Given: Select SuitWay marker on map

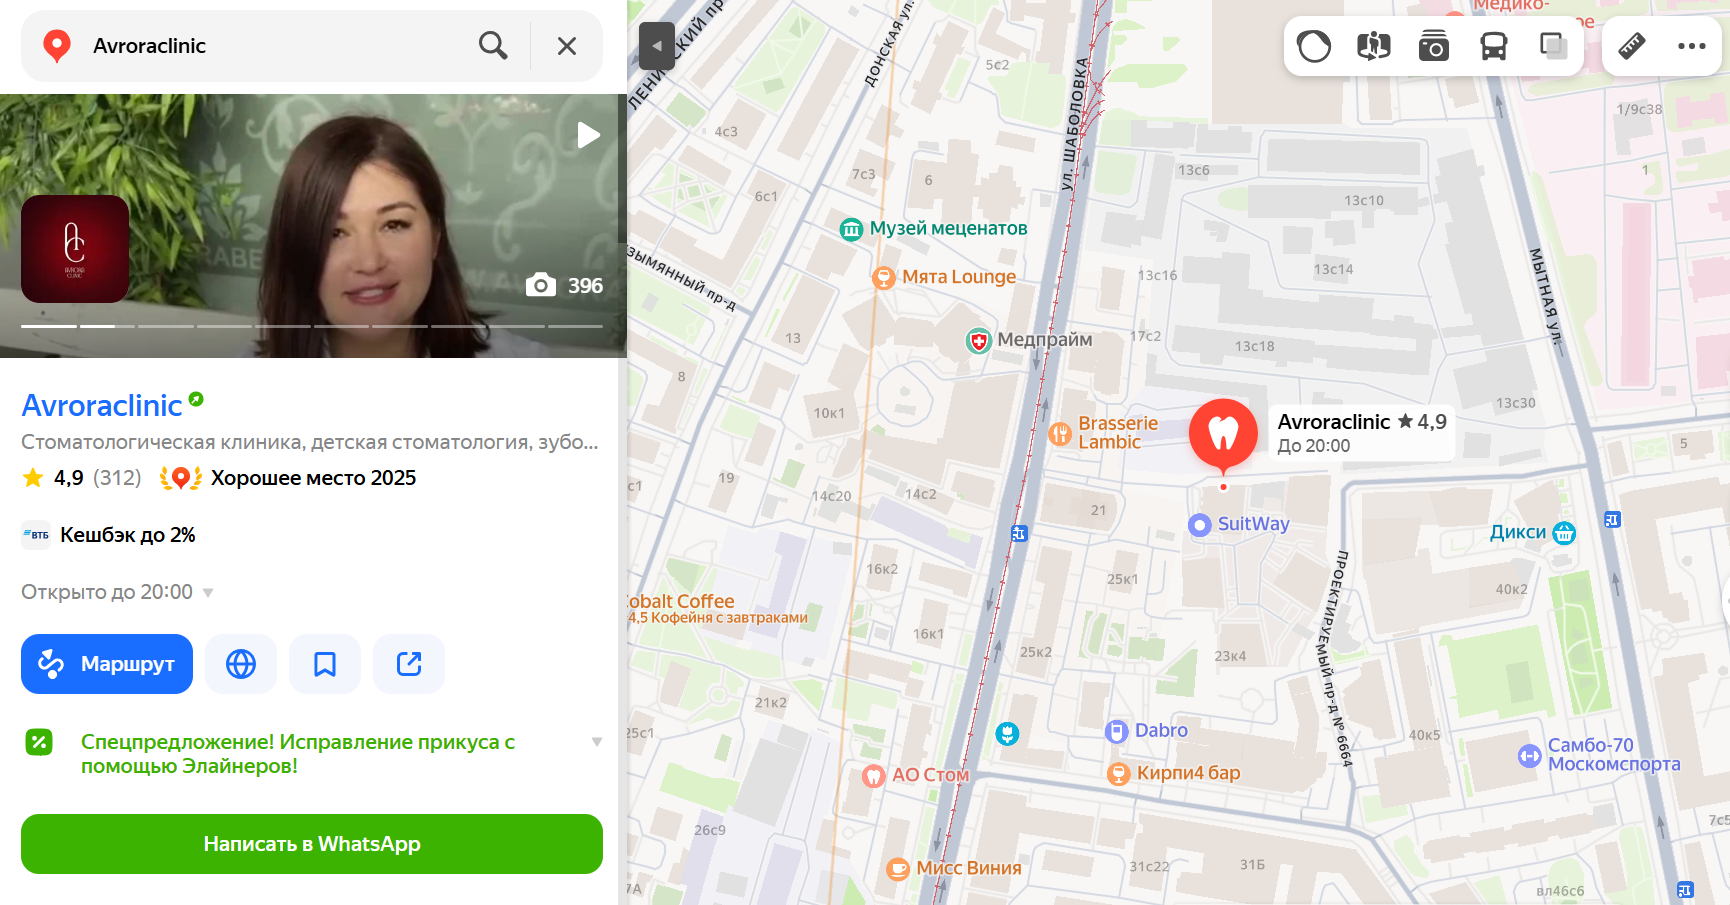Looking at the screenshot, I should [1239, 524].
